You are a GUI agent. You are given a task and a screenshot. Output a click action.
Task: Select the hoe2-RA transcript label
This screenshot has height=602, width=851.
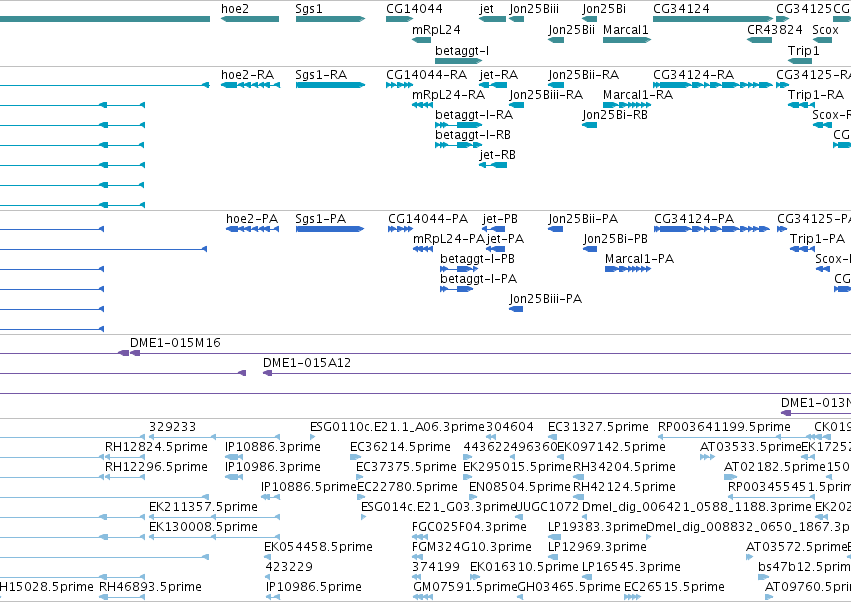[247, 75]
